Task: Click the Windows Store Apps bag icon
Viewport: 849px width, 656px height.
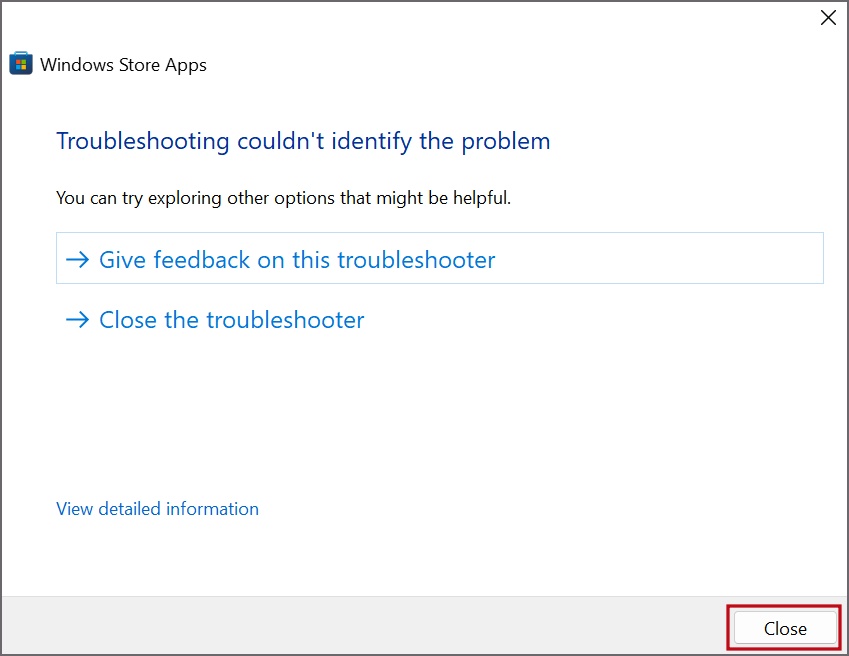Action: point(21,63)
